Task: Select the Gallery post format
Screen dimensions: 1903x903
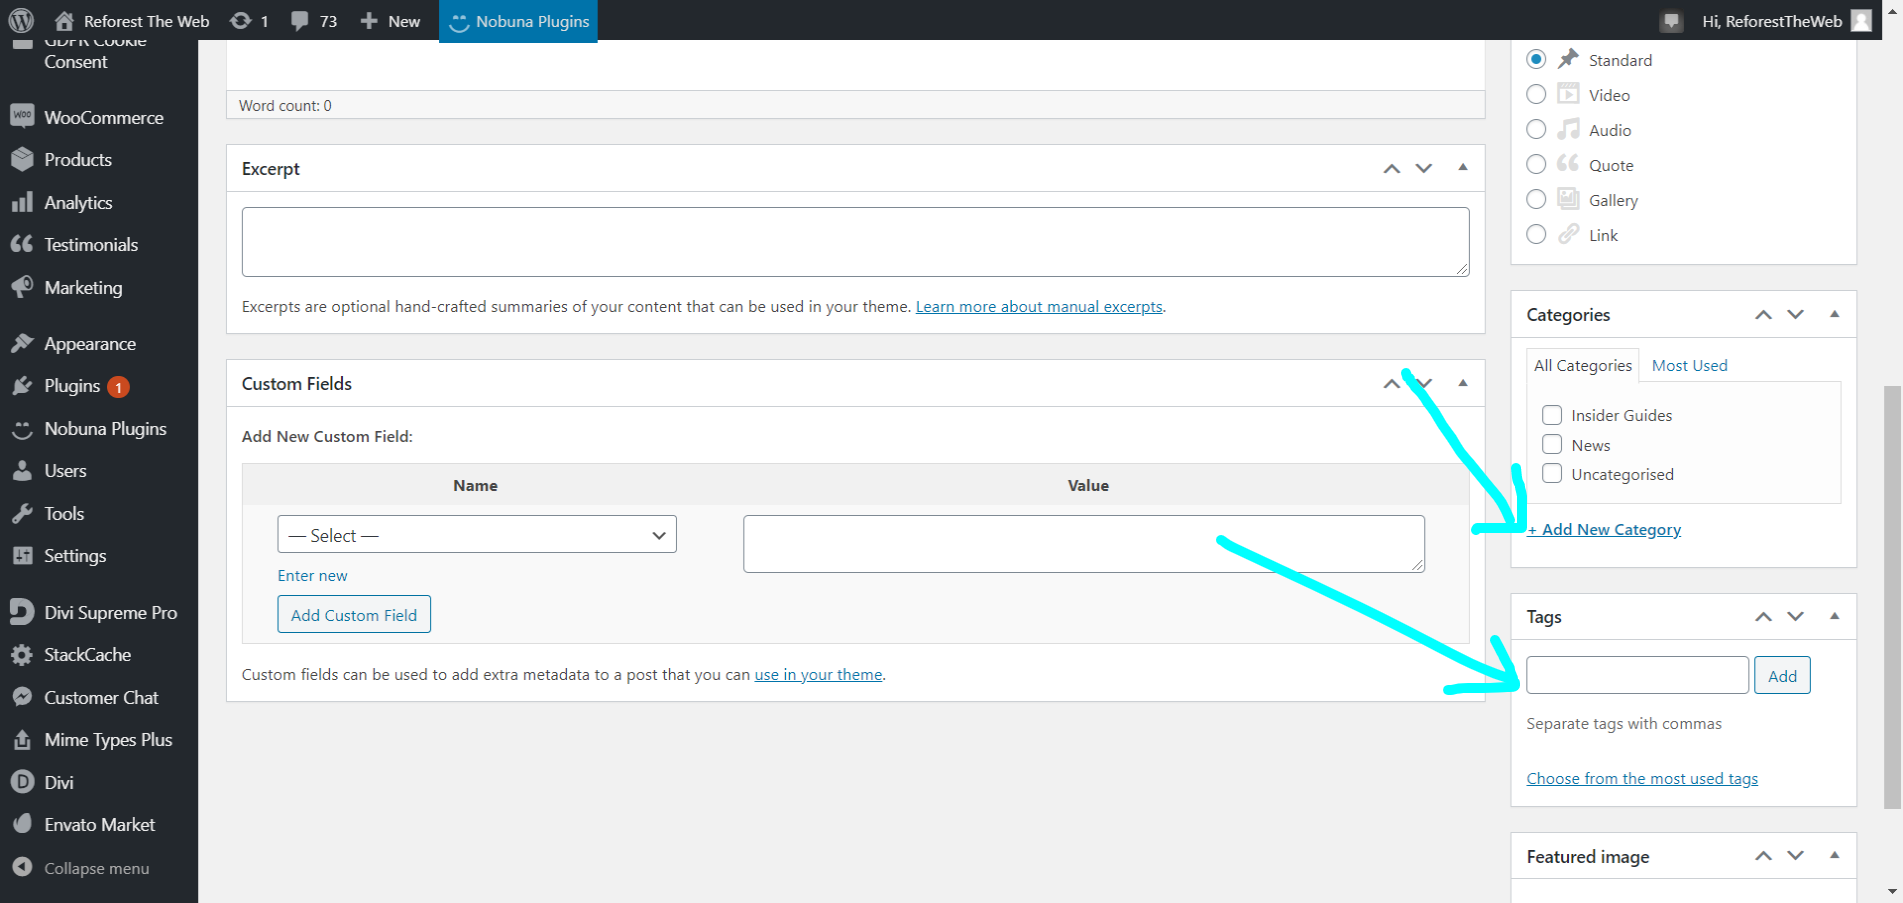Action: point(1536,199)
